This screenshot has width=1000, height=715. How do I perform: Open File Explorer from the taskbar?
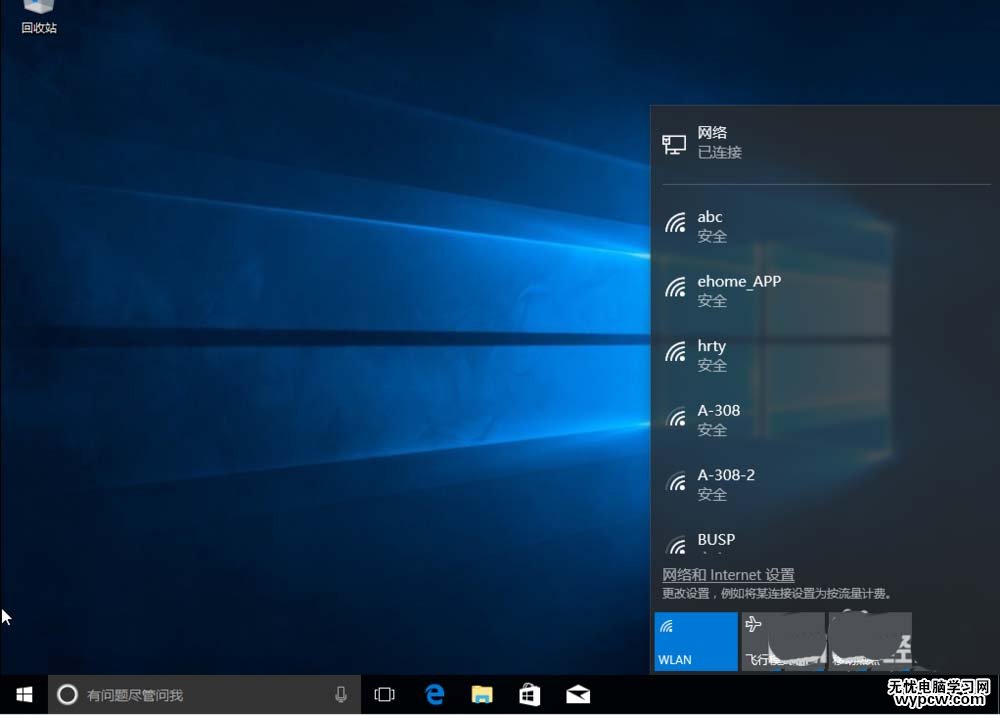coord(482,695)
